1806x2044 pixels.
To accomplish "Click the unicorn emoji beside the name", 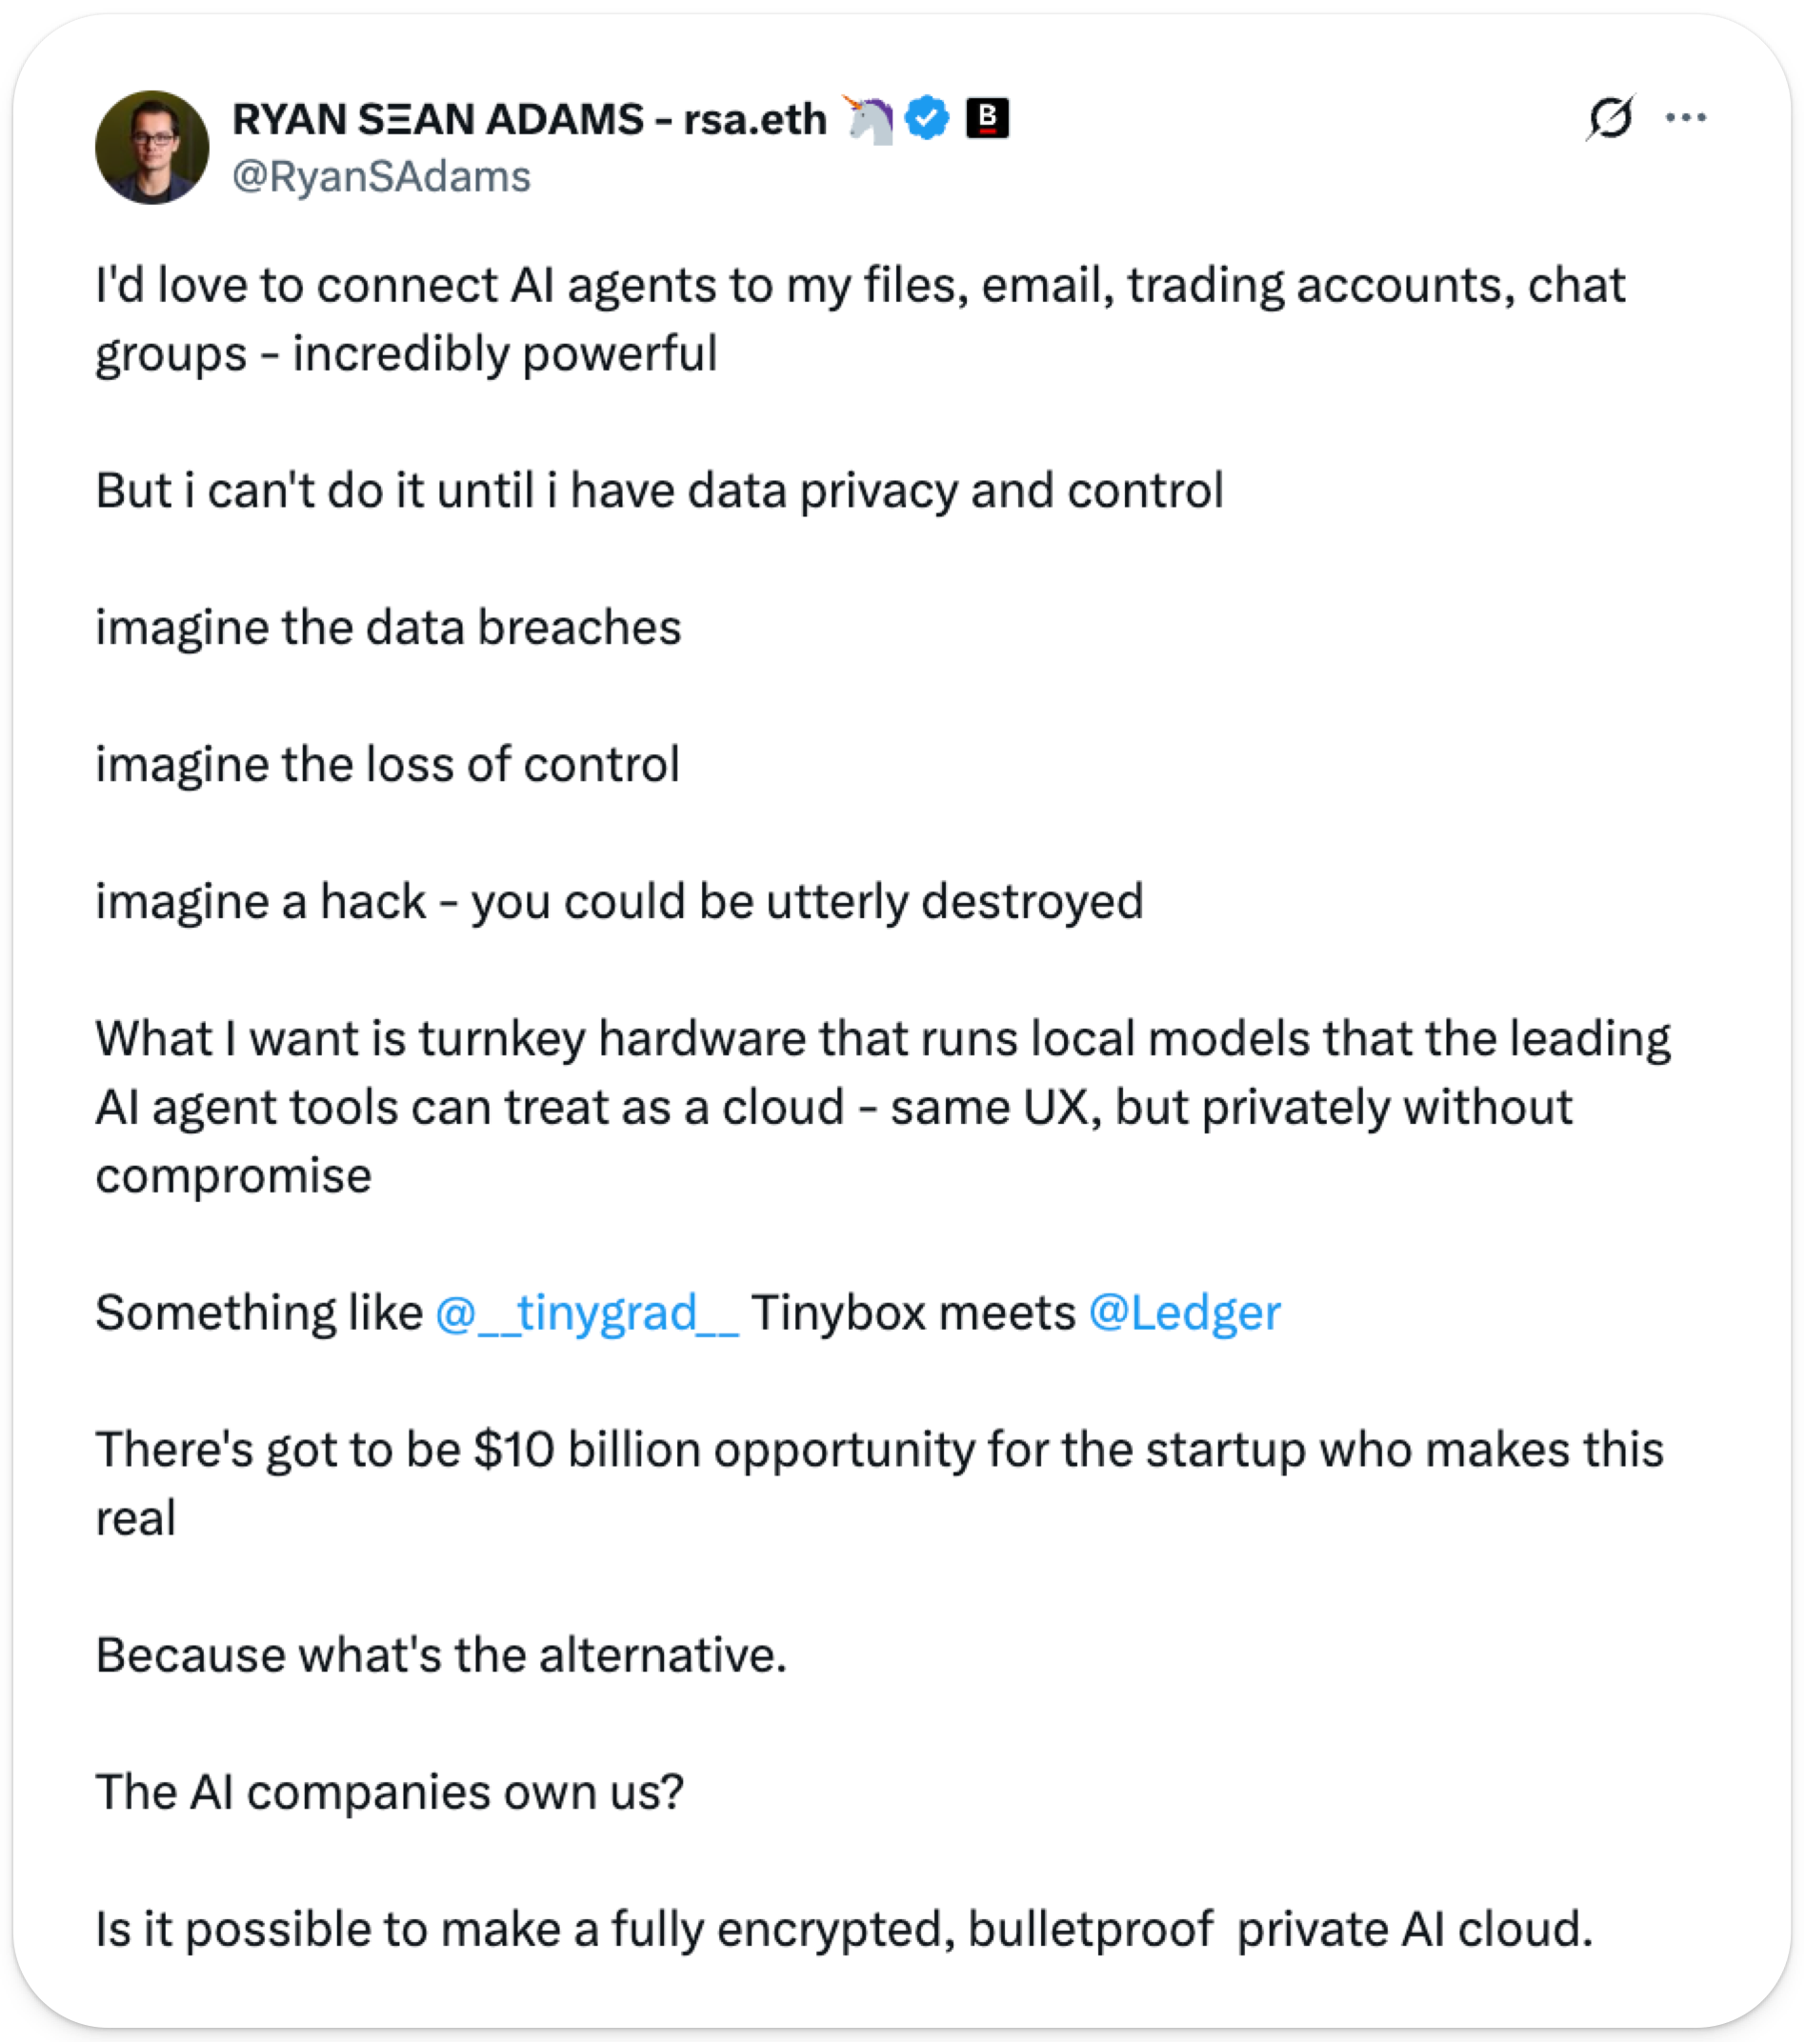I will click(869, 120).
